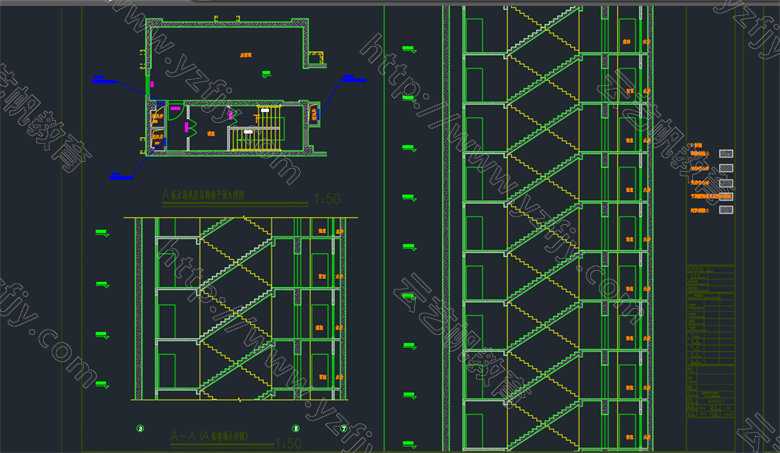Click the leftmost grid axis bubble below section
Screen dimensions: 780x453
point(139,428)
